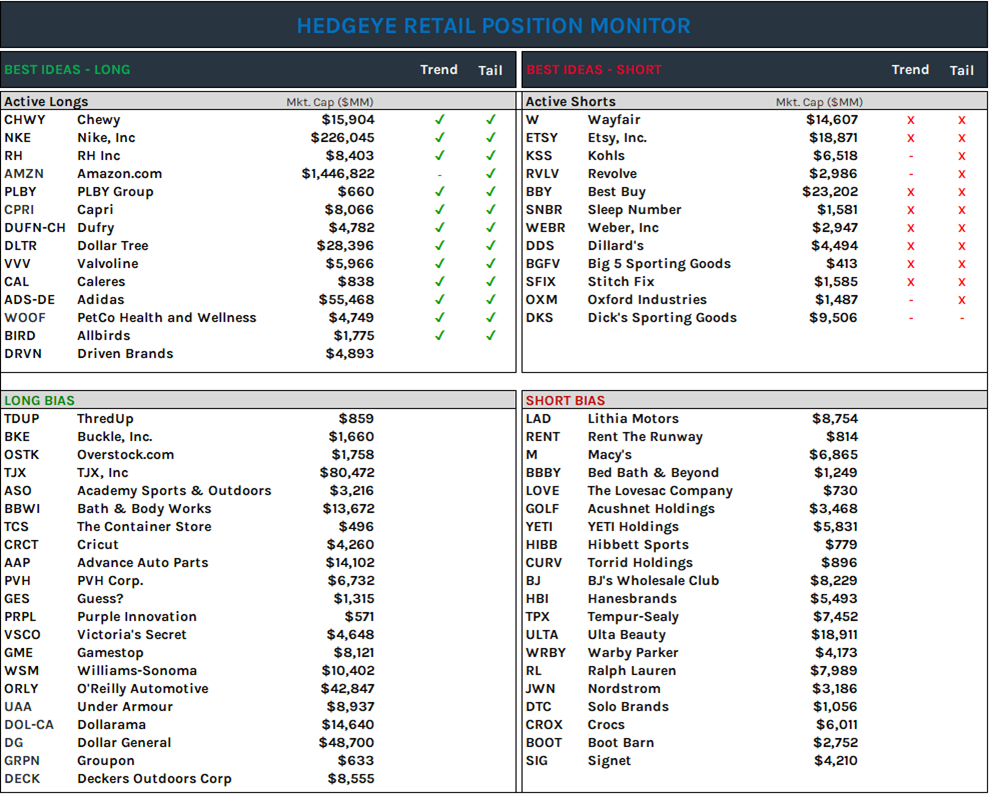Toggle Nike's Tail checkmark

tap(490, 137)
